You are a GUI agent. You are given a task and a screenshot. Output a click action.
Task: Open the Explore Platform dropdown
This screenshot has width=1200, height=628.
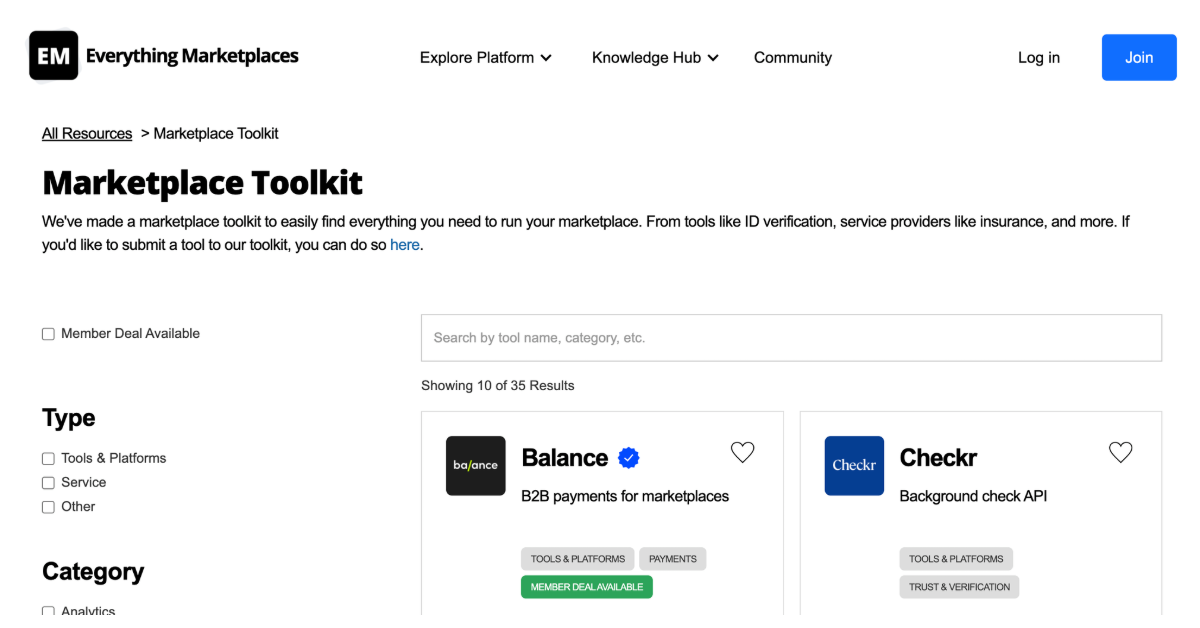[x=485, y=57]
